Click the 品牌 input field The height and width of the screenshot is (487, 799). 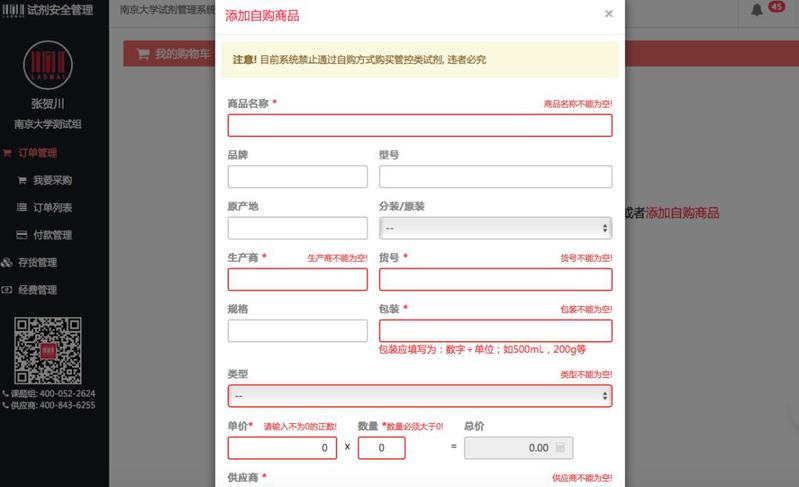(x=297, y=177)
